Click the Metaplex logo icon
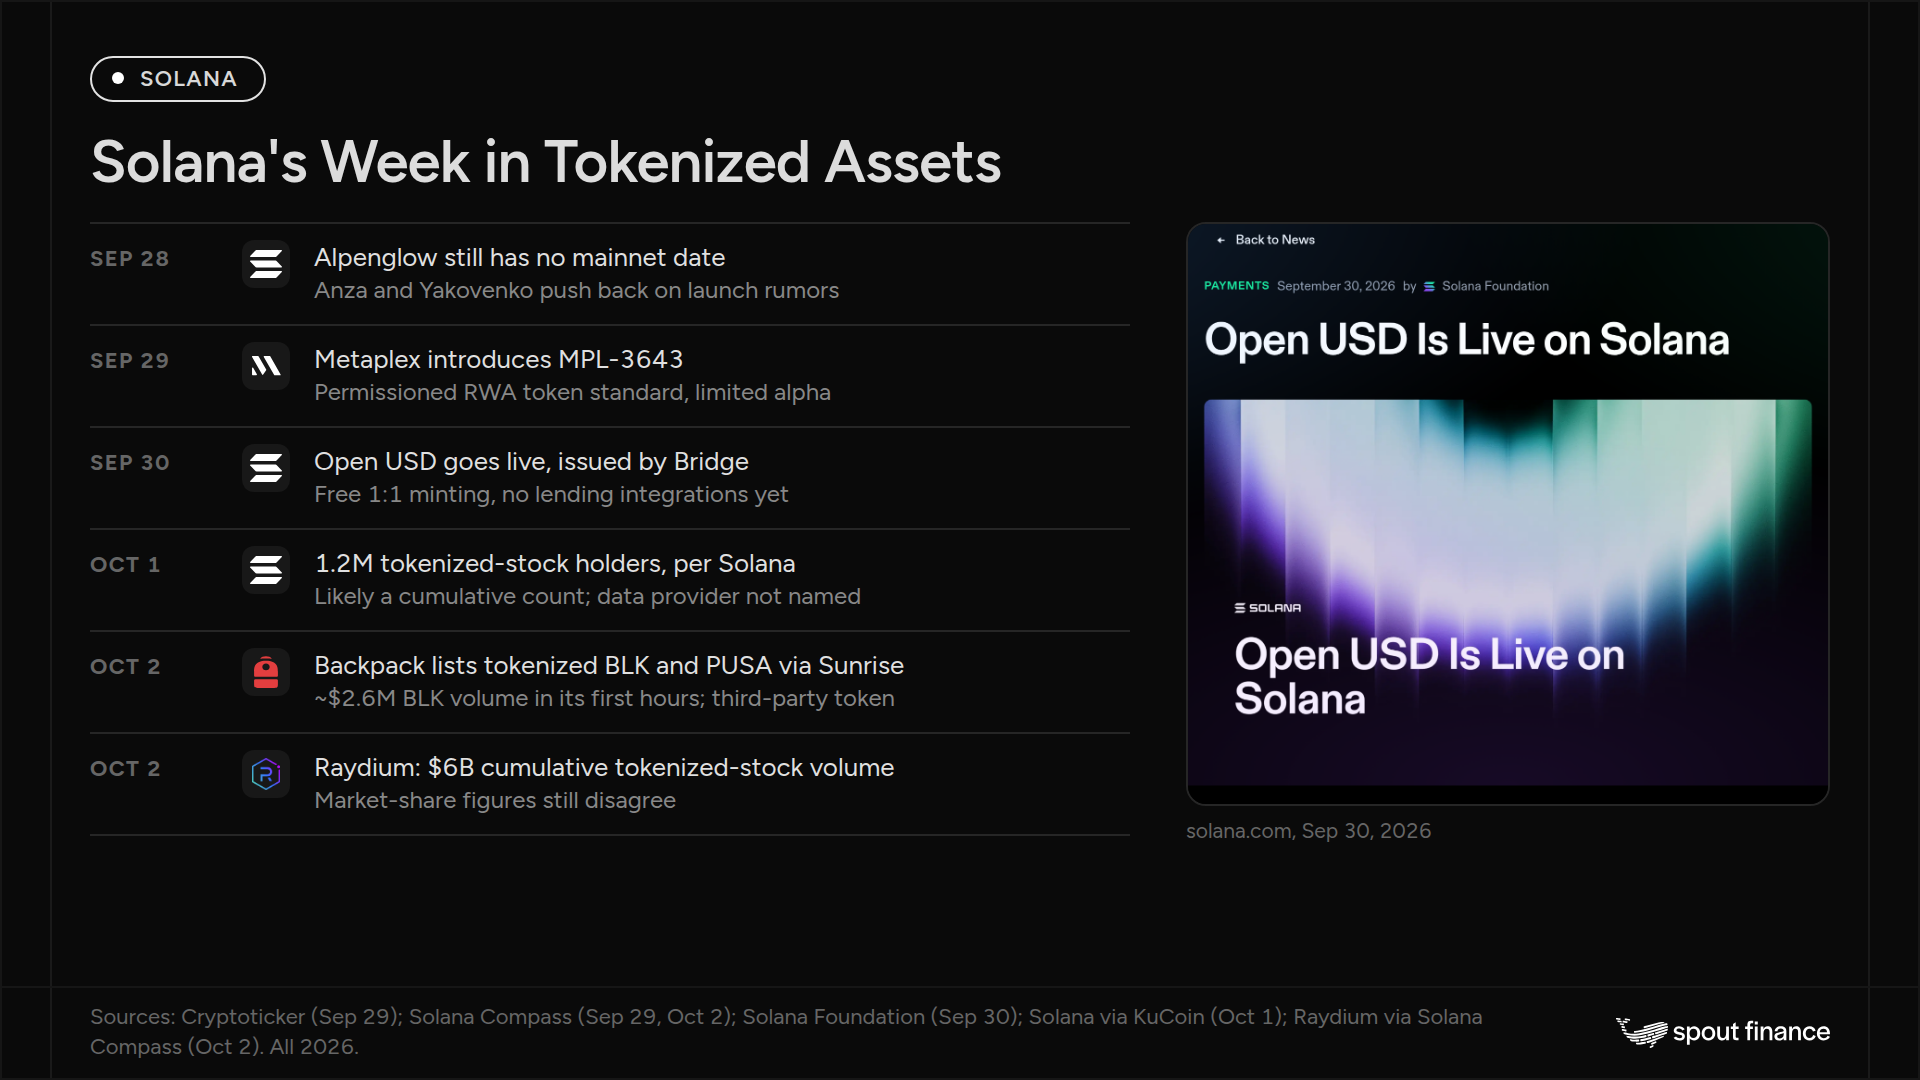Image resolution: width=1920 pixels, height=1080 pixels. 266,366
